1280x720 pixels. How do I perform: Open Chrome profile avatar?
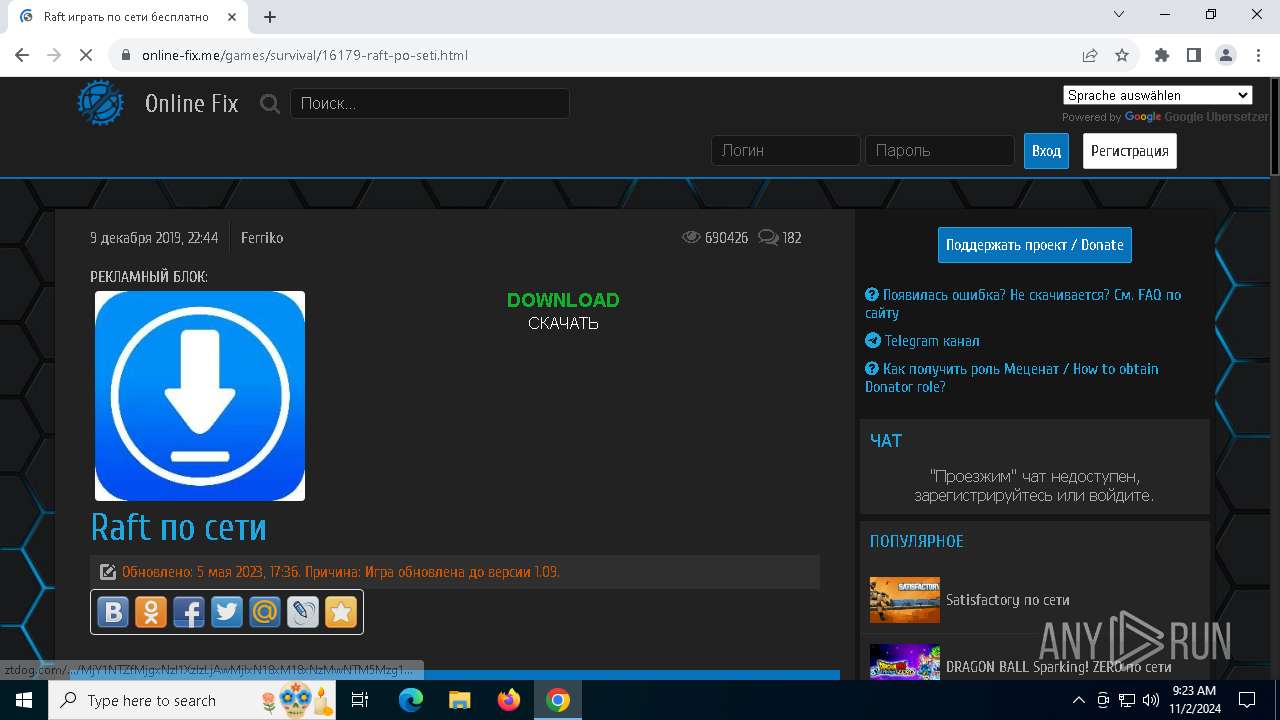click(1226, 55)
